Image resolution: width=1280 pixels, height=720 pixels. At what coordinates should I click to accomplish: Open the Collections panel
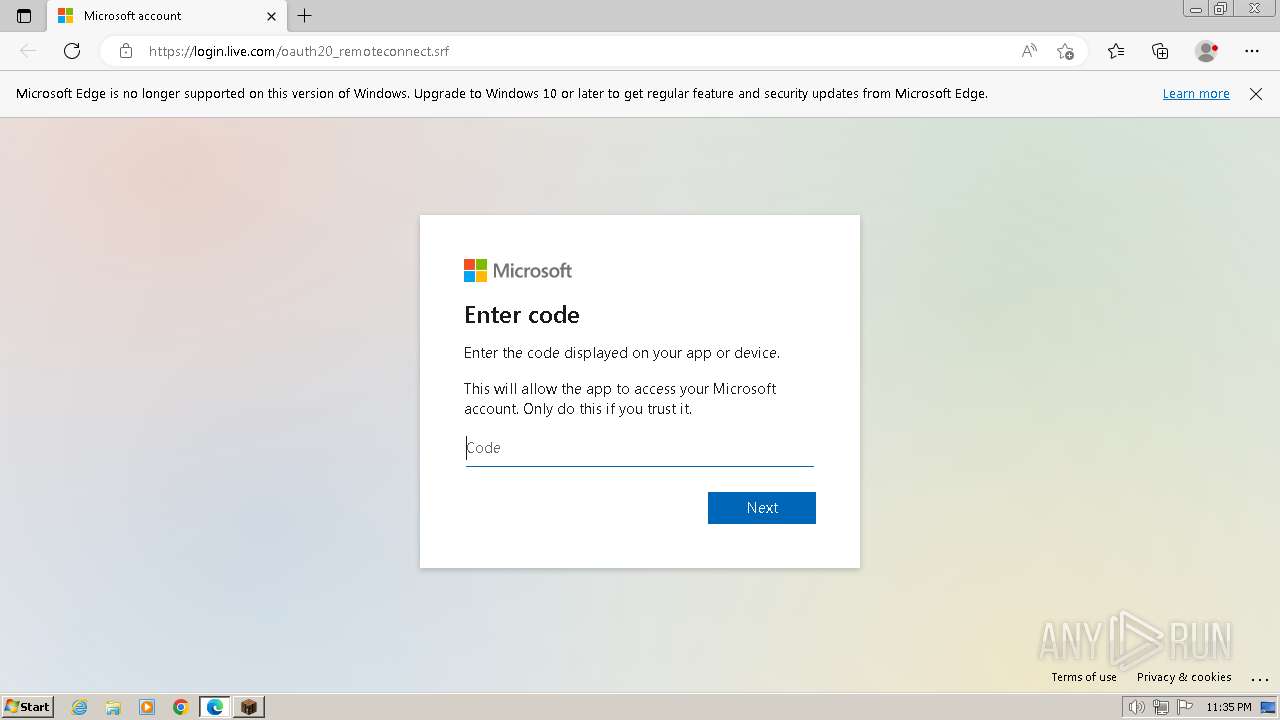pos(1160,51)
